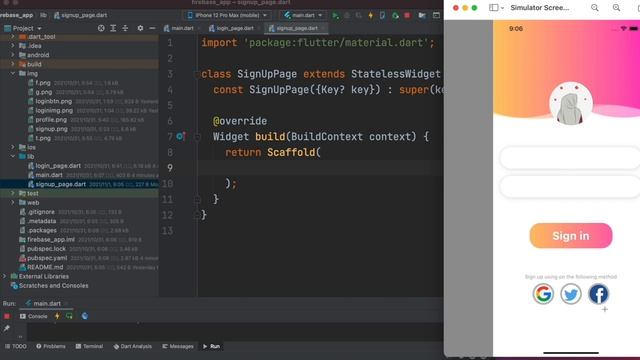This screenshot has width=640, height=360.
Task: Hot restart green icon in Run panel
Action: (x=69, y=316)
